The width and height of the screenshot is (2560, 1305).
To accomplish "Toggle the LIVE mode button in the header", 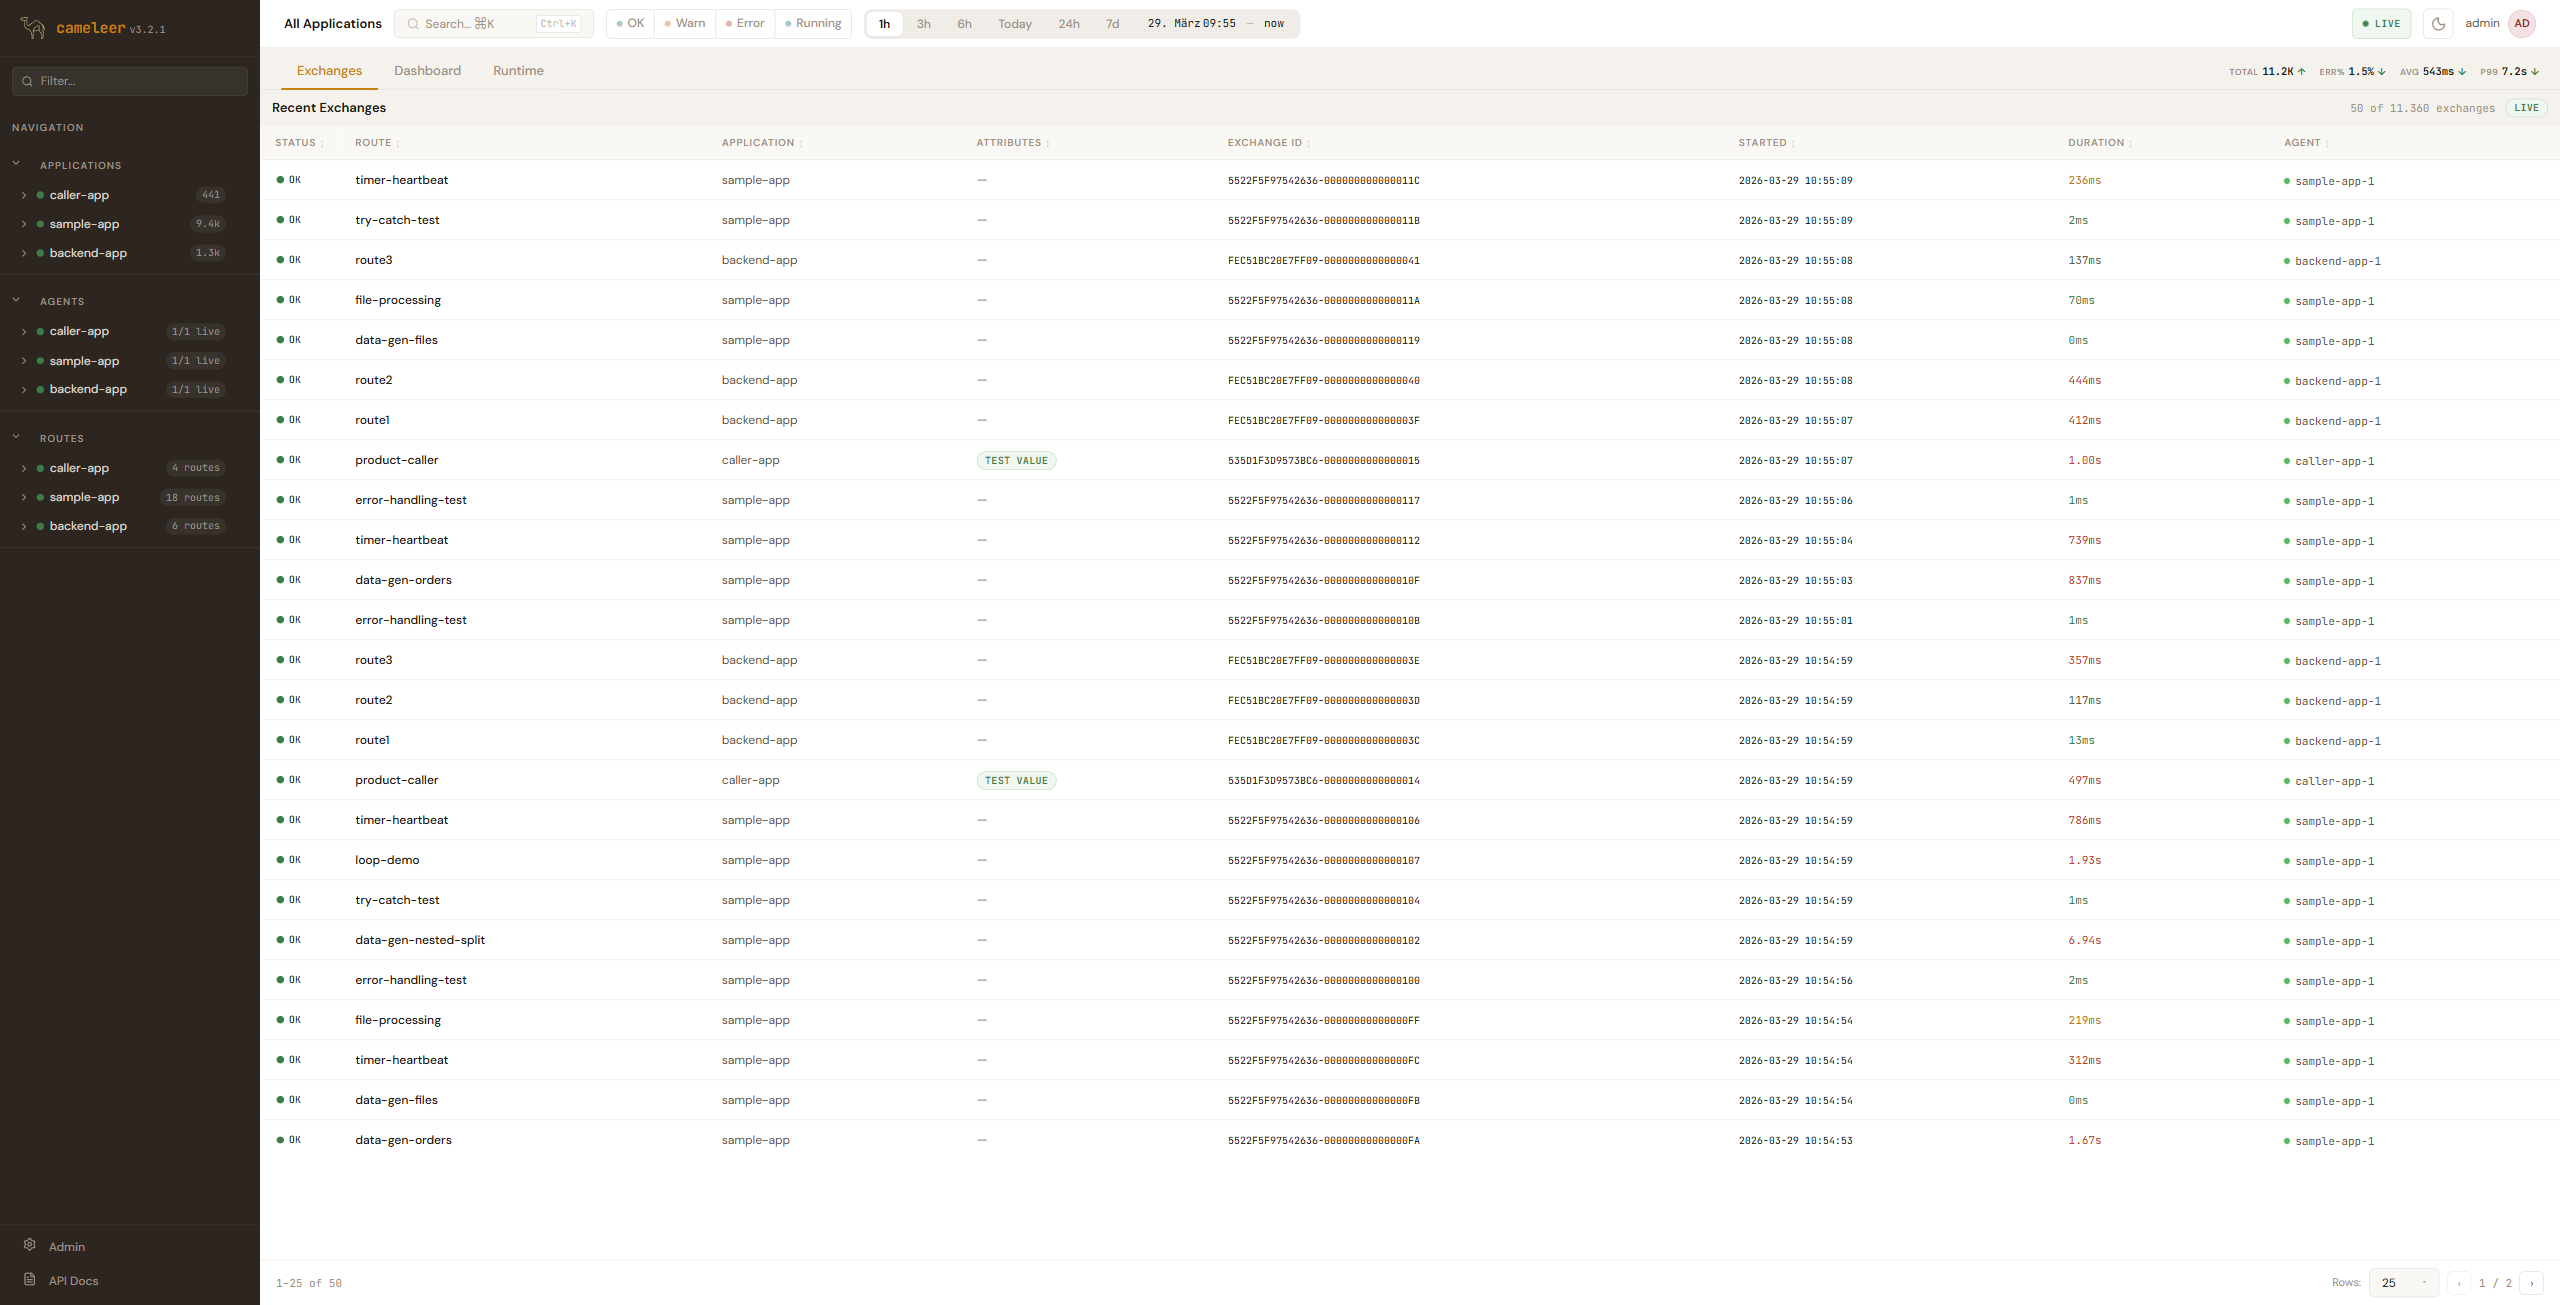I will point(2381,24).
